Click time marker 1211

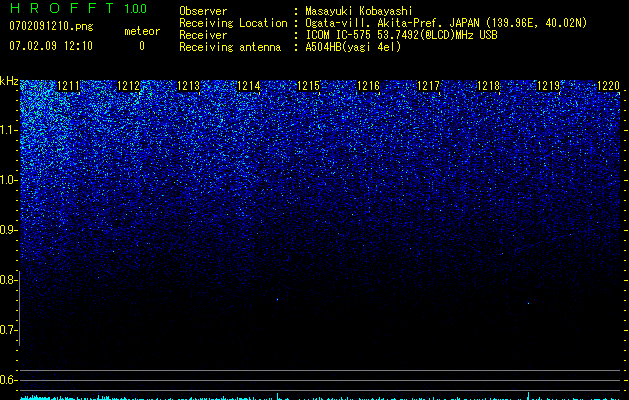point(69,86)
